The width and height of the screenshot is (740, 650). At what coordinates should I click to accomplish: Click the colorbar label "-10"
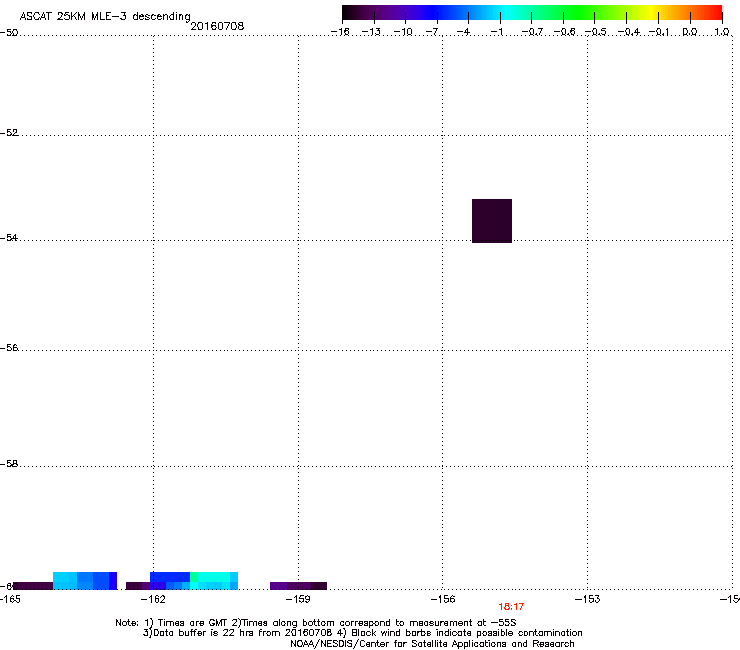coord(403,32)
